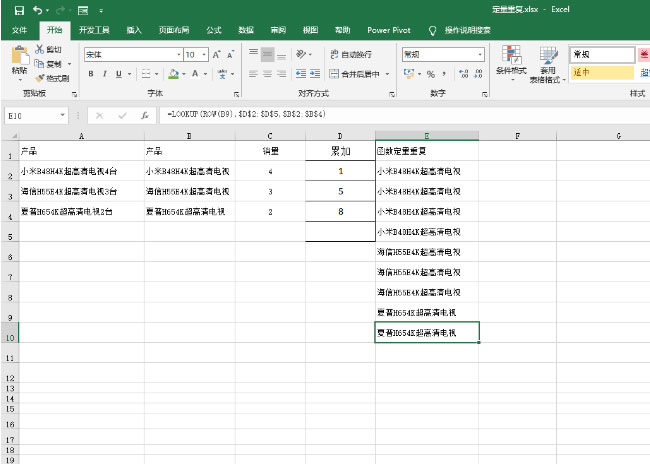Image resolution: width=650 pixels, height=464 pixels.
Task: Center text horizontally
Action: [x=267, y=74]
